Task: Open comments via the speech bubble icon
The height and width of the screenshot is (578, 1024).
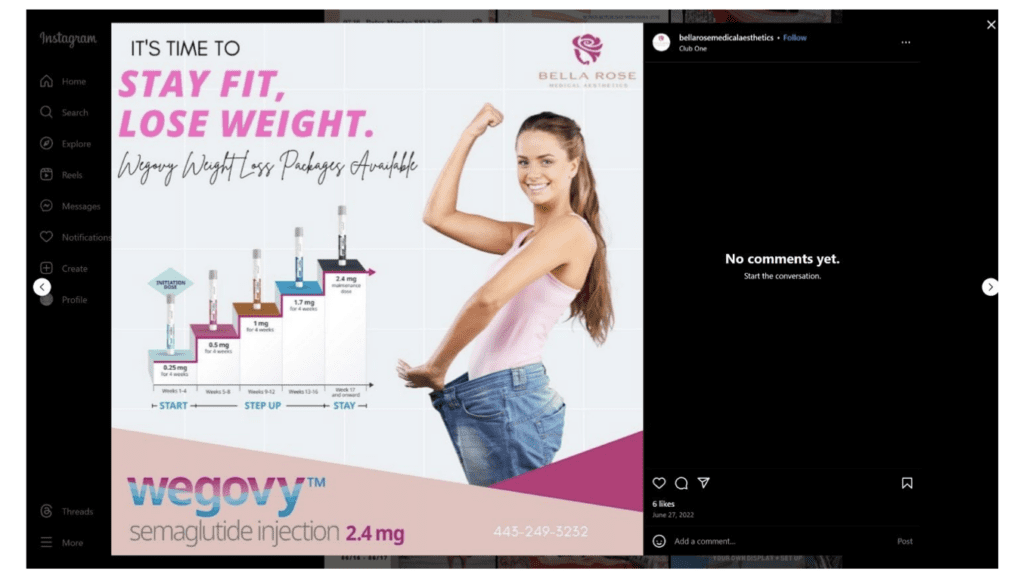Action: pyautogui.click(x=681, y=483)
